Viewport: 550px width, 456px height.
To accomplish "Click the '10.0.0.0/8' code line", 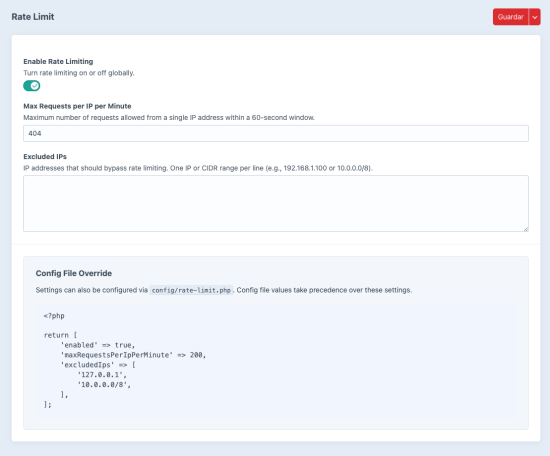I will tap(104, 384).
